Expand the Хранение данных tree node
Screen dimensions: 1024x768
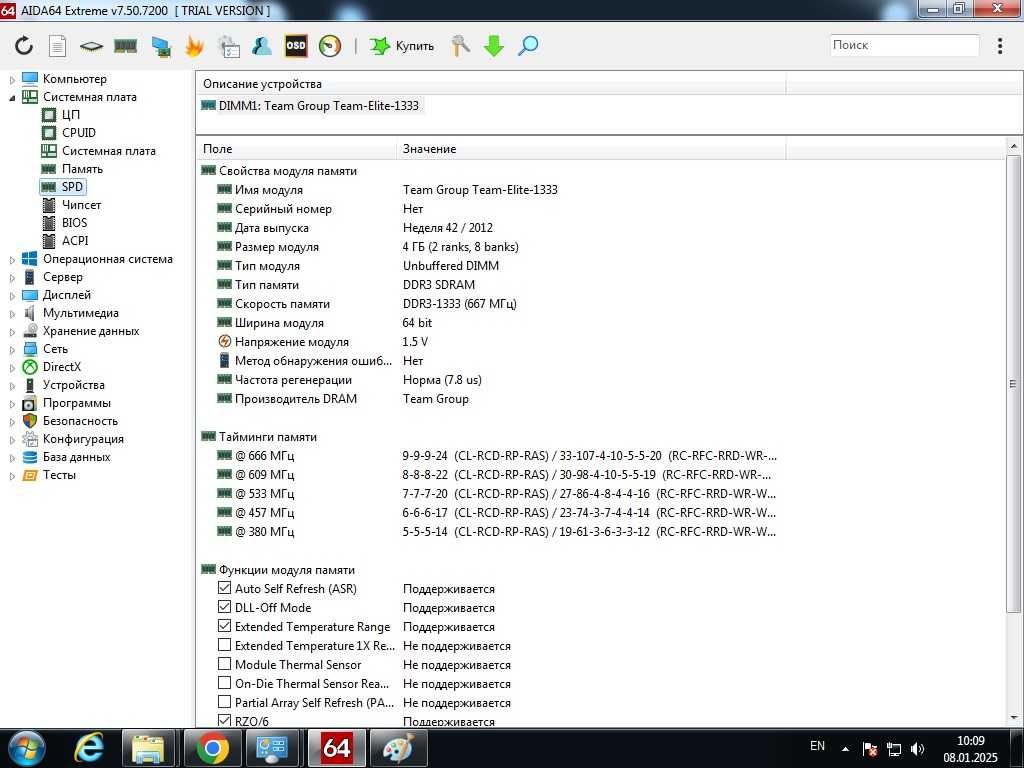coord(12,332)
